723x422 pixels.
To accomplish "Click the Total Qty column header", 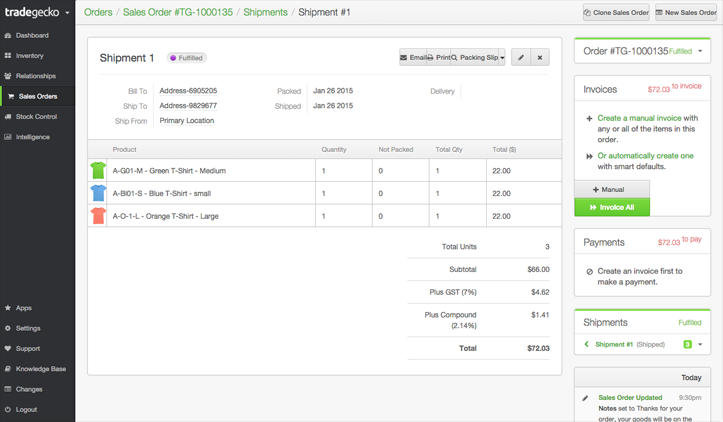I will tap(449, 150).
